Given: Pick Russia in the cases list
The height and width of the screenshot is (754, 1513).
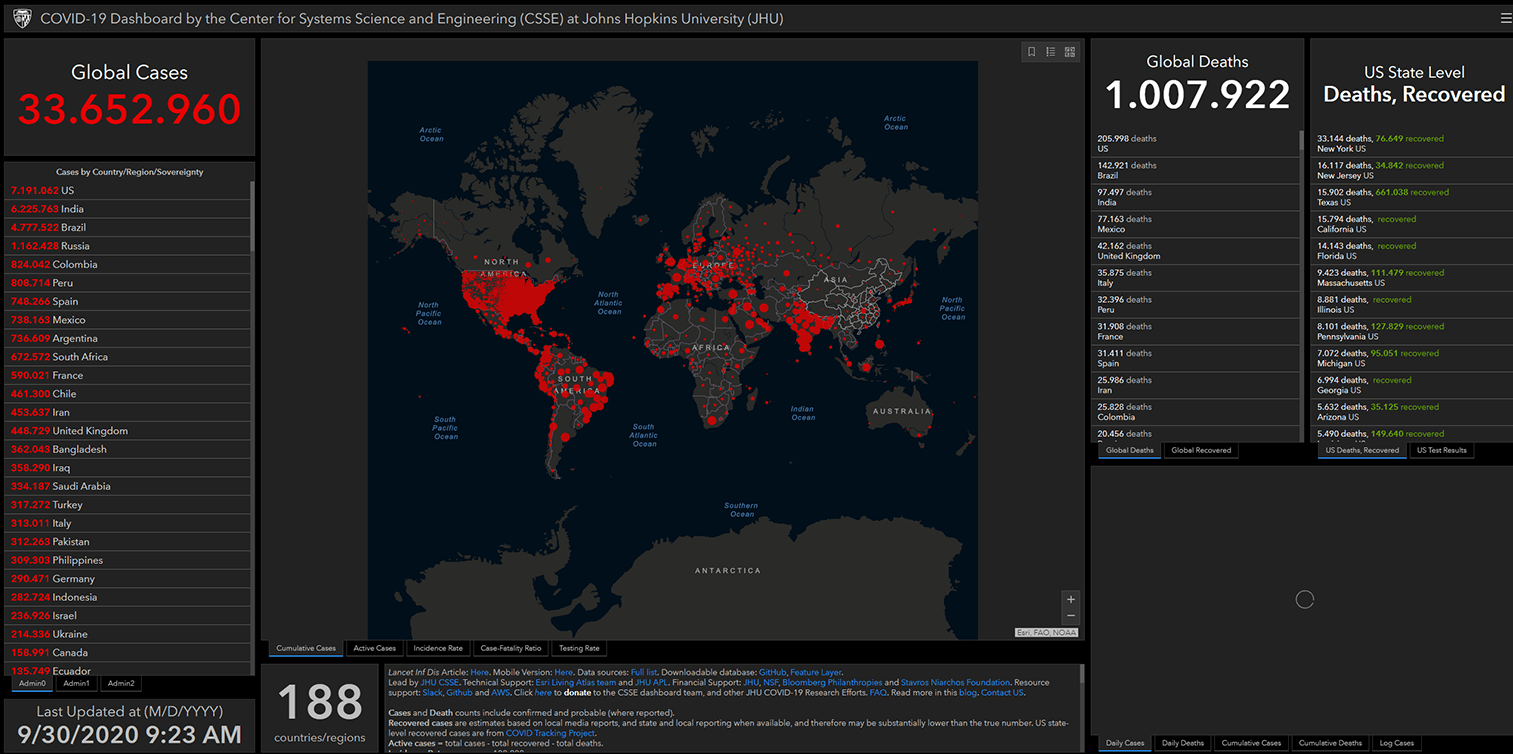Looking at the screenshot, I should pyautogui.click(x=128, y=246).
